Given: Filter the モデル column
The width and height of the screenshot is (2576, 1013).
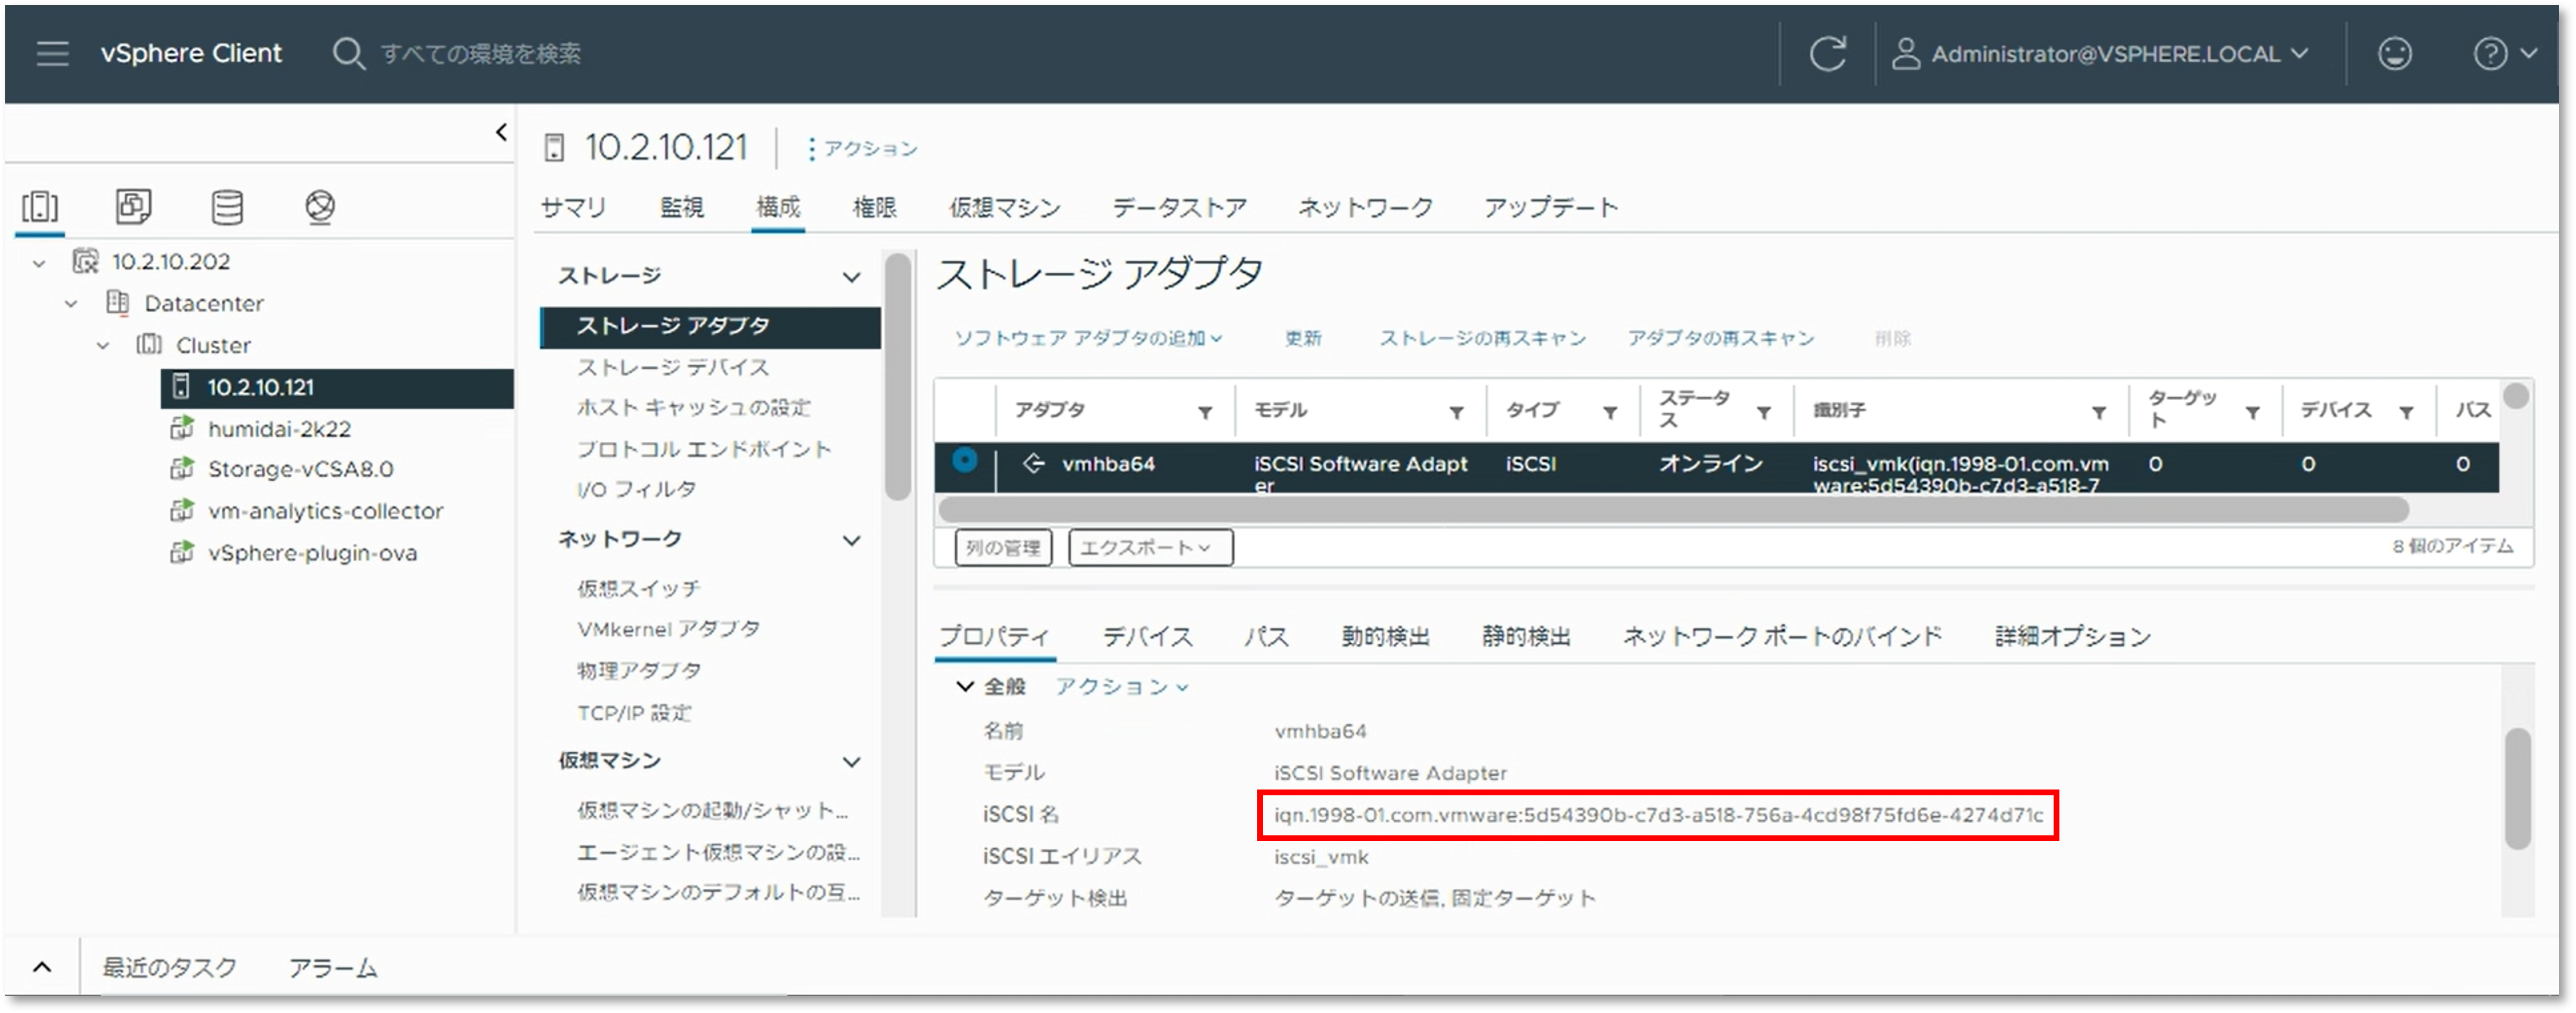Looking at the screenshot, I should click(x=1457, y=412).
